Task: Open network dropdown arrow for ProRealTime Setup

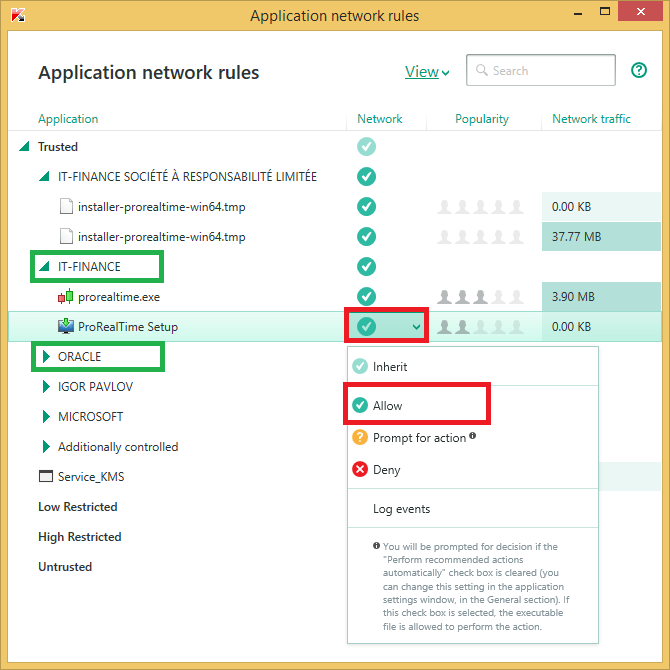Action: click(x=416, y=327)
